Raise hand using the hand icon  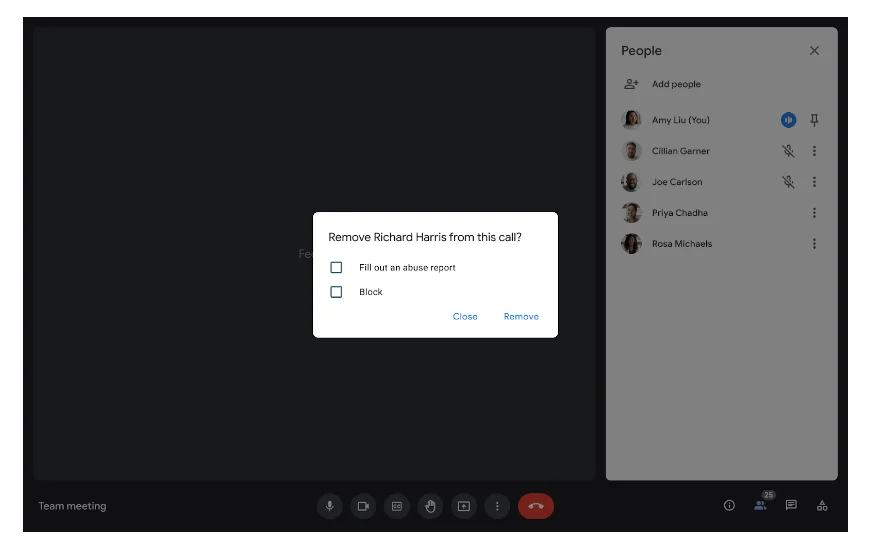[x=430, y=506]
